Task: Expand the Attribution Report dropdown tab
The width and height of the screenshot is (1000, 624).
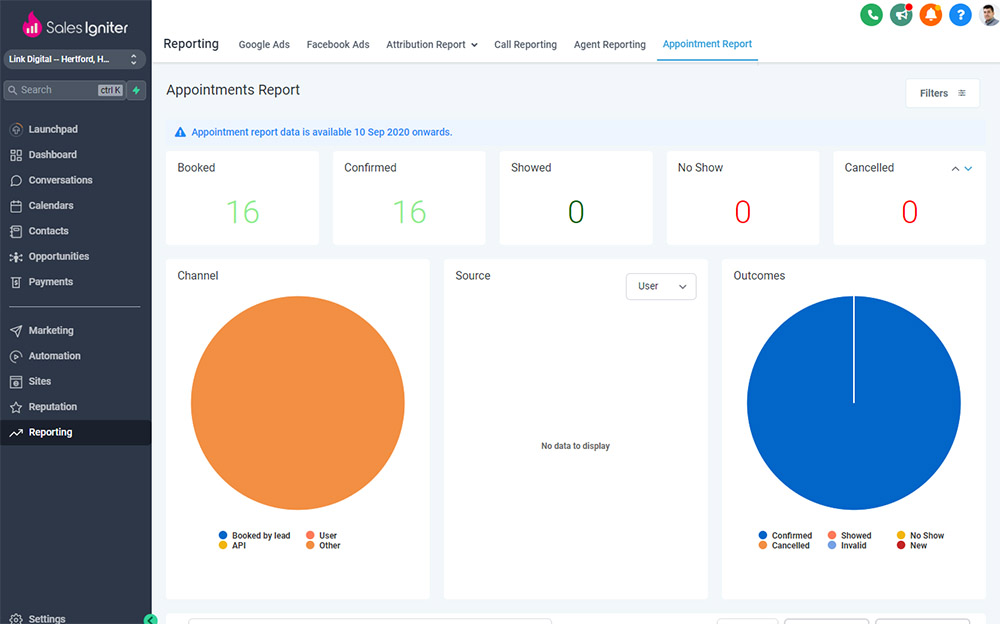Action: [432, 45]
